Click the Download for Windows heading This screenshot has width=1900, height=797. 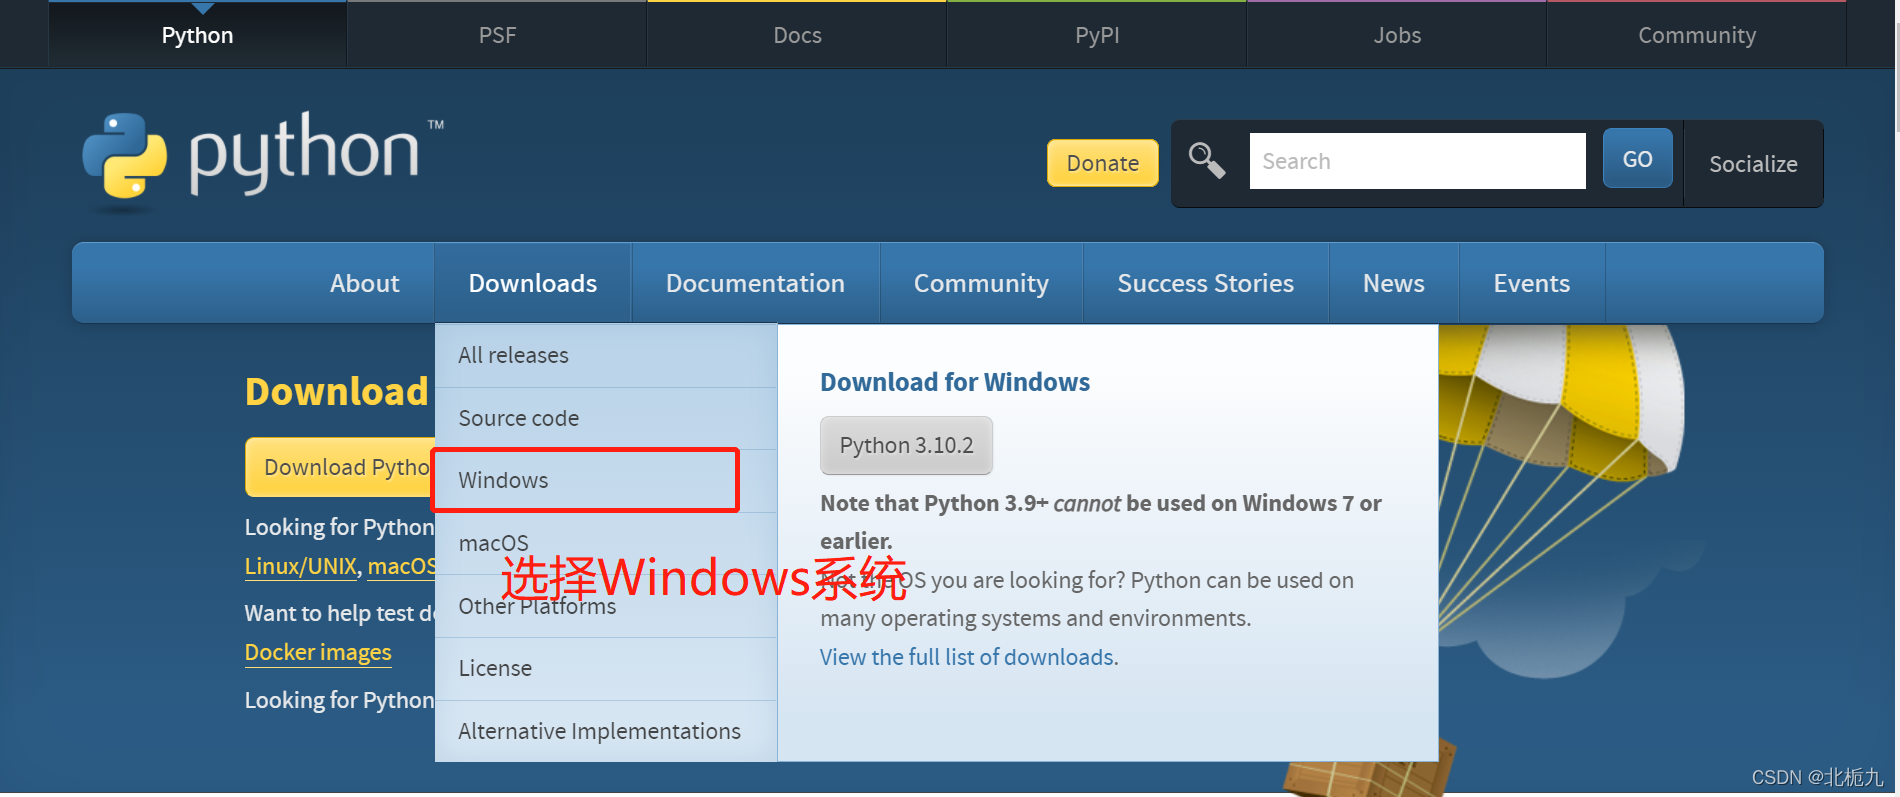[x=955, y=382]
